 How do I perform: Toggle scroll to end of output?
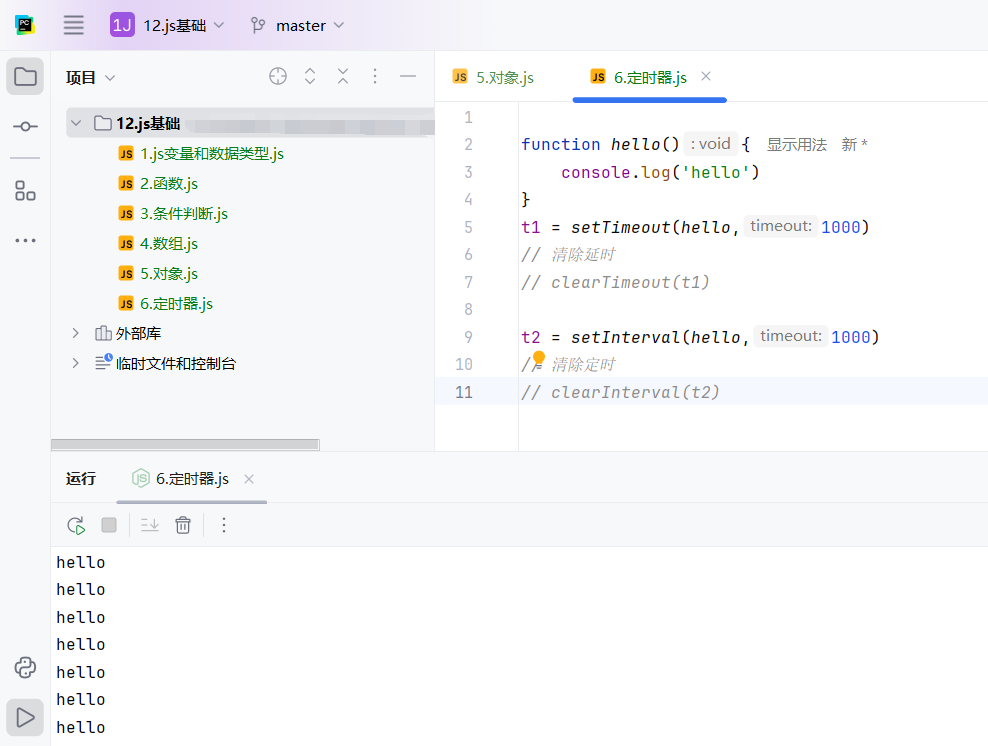(x=149, y=525)
